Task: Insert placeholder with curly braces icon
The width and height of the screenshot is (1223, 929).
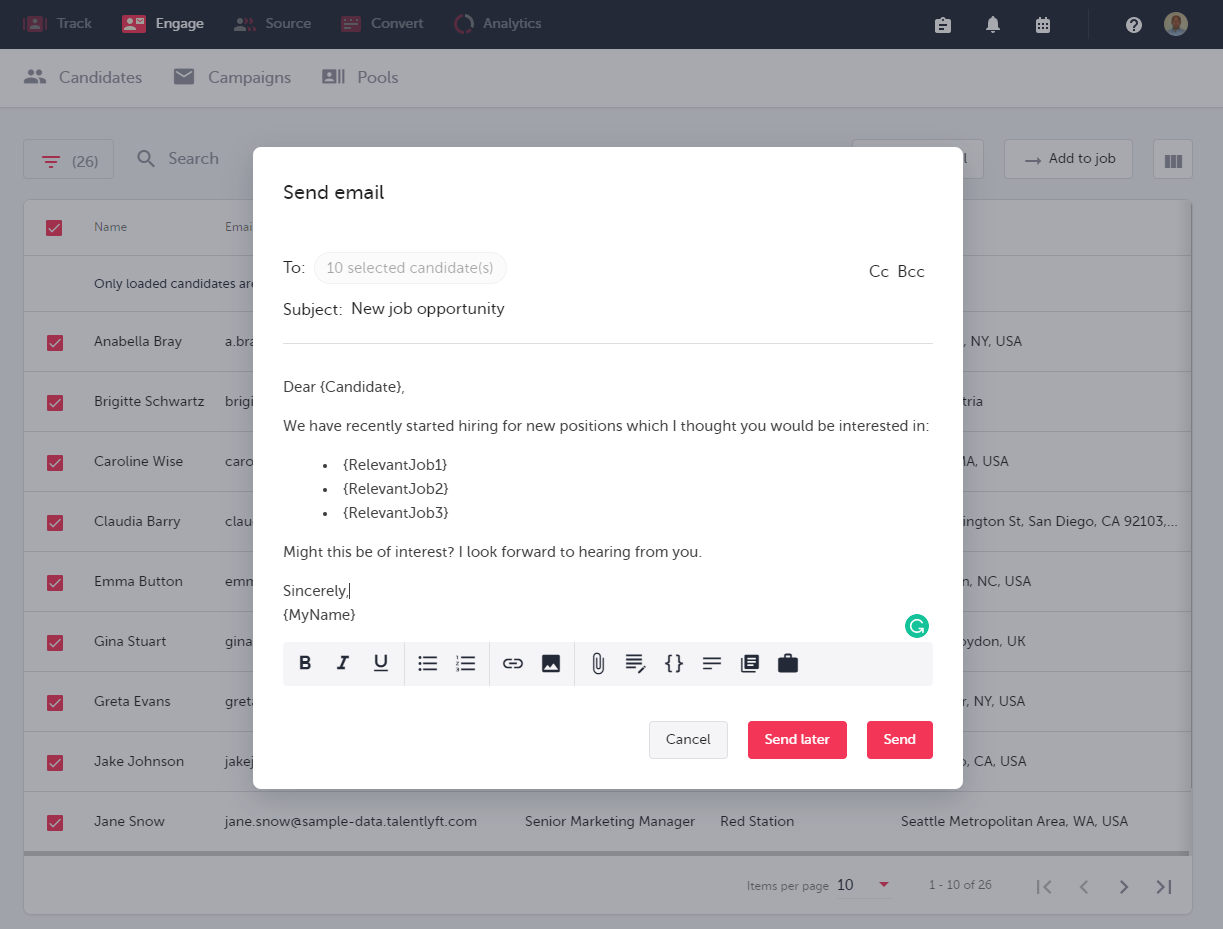Action: [674, 663]
